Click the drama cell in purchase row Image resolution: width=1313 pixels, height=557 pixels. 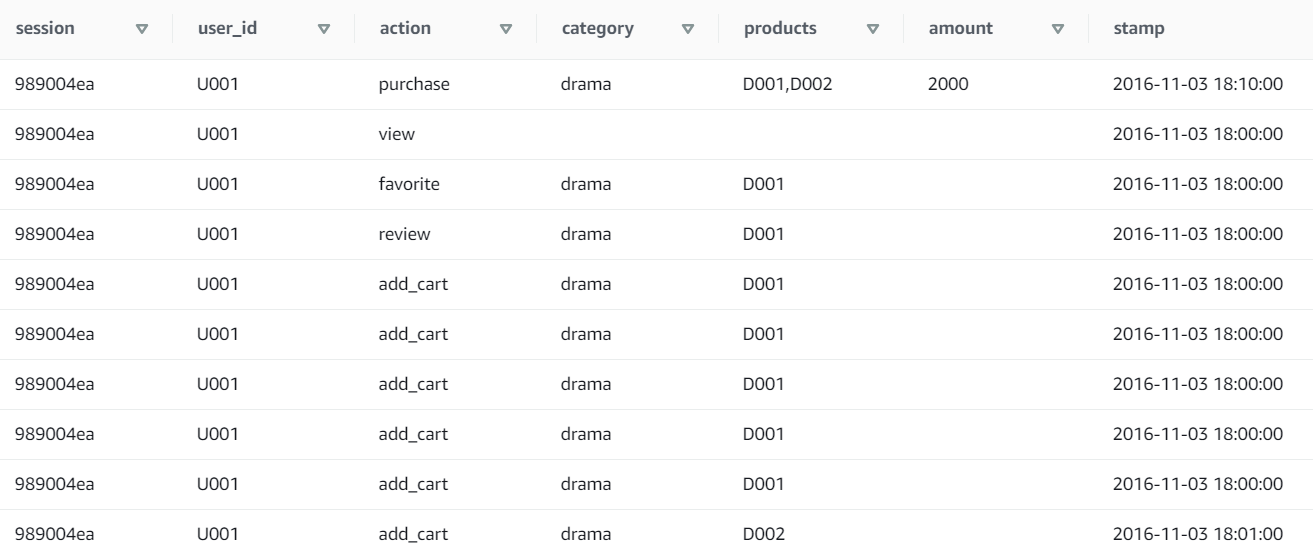point(586,85)
